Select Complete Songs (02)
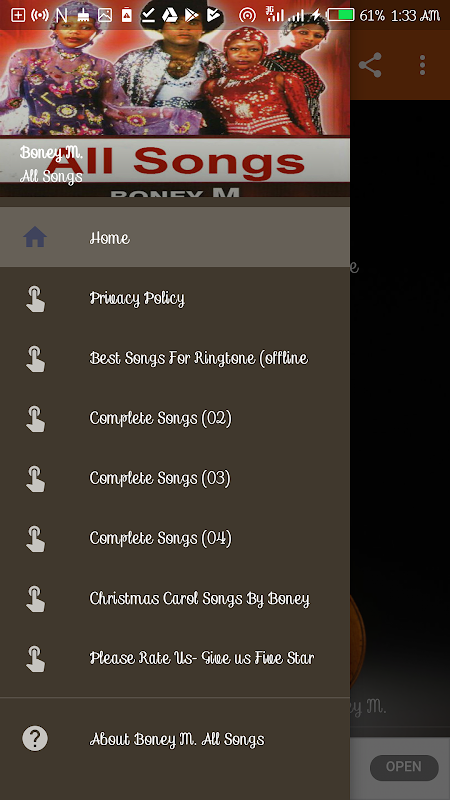 click(175, 418)
